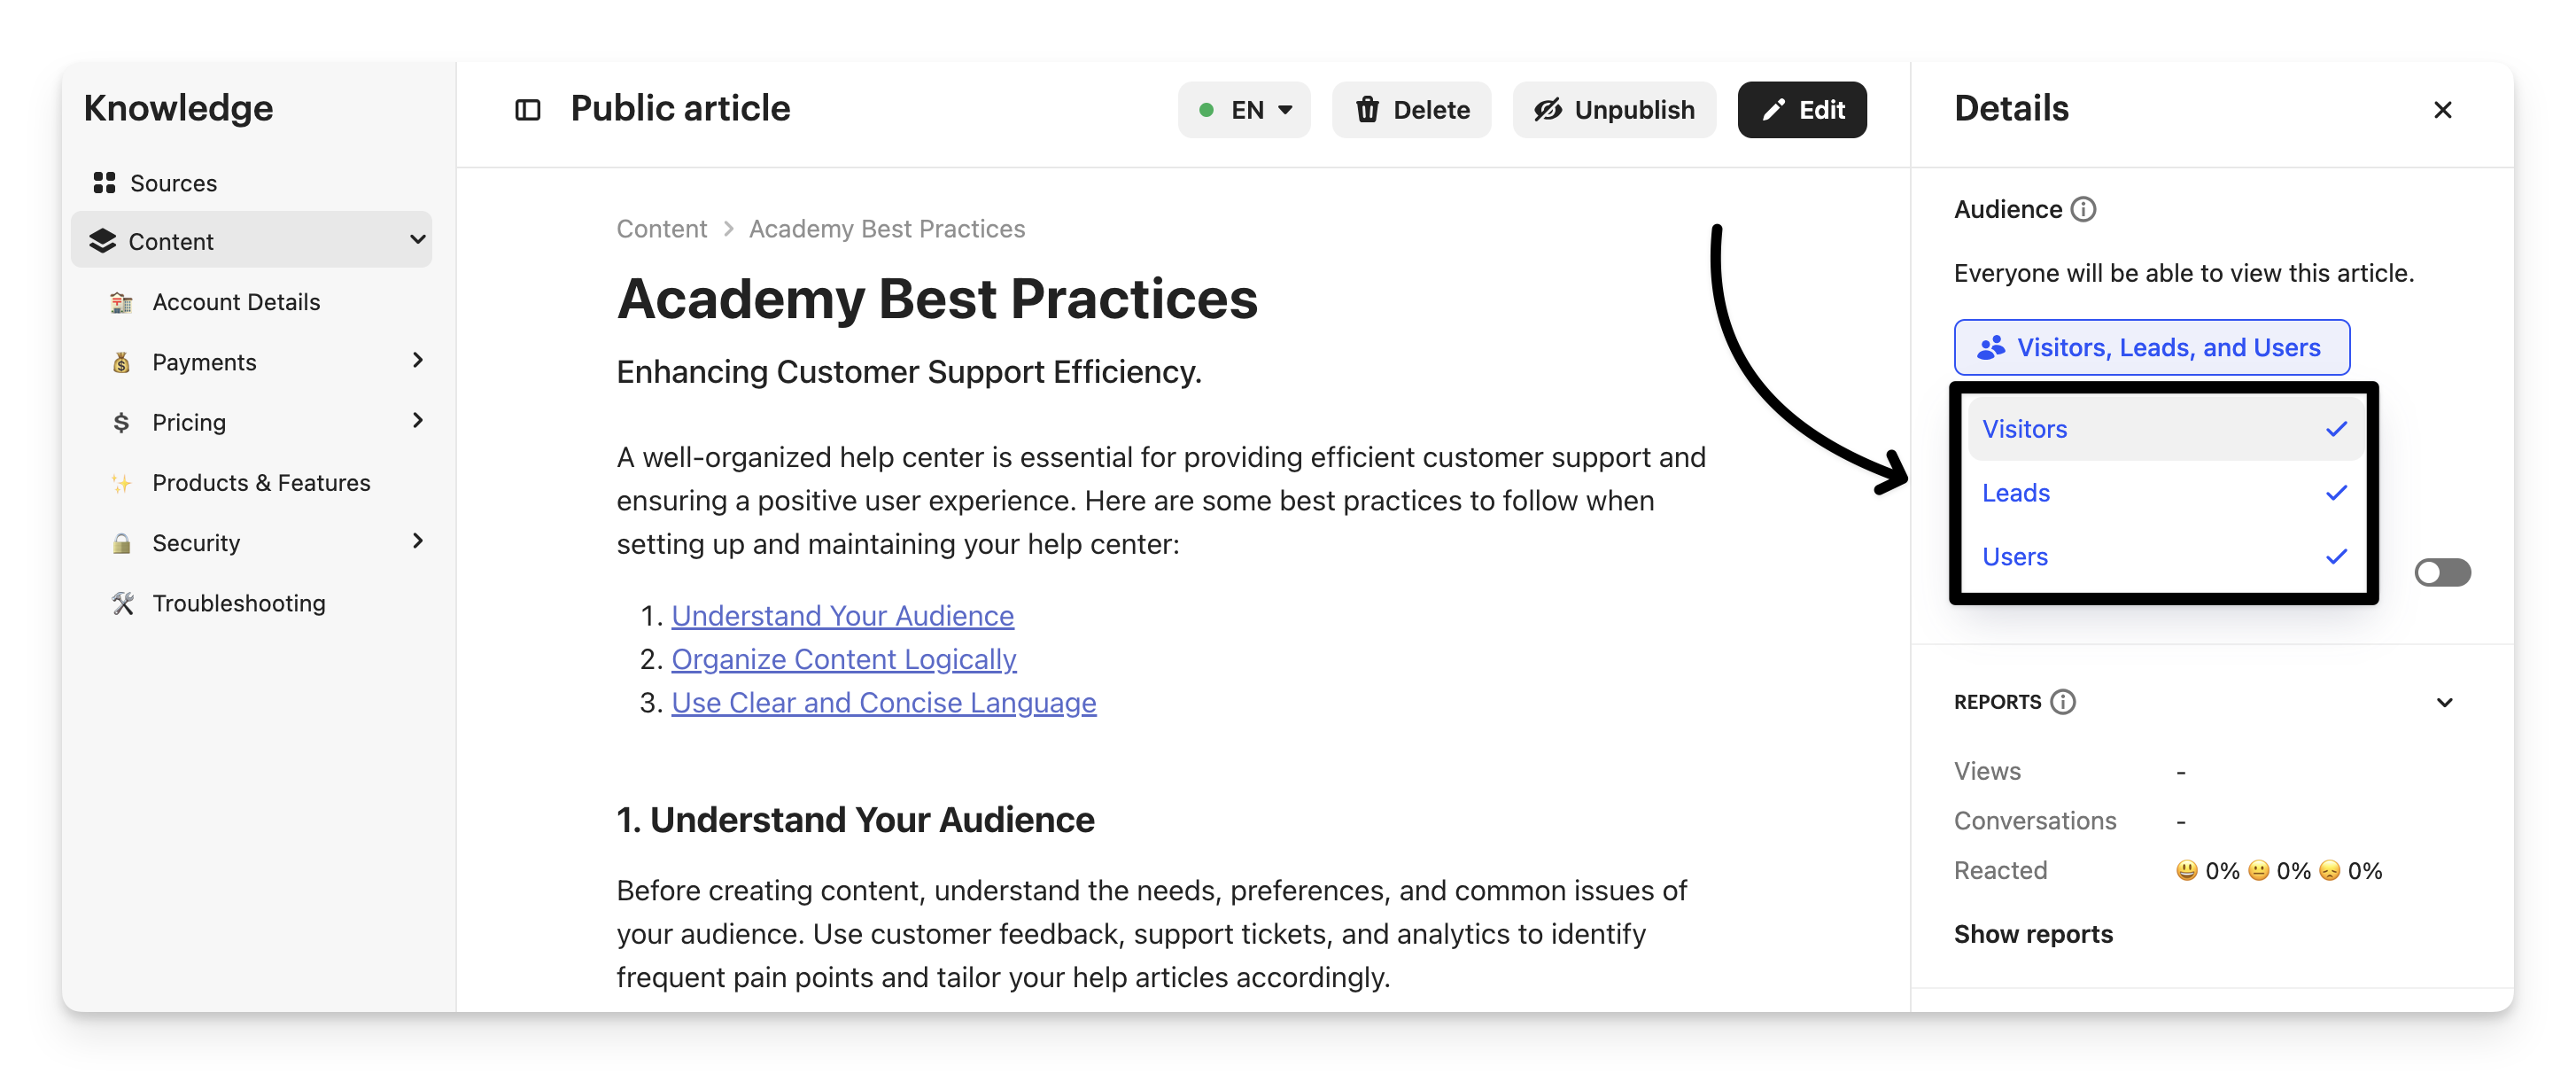Open the EN language dropdown

click(x=1244, y=110)
